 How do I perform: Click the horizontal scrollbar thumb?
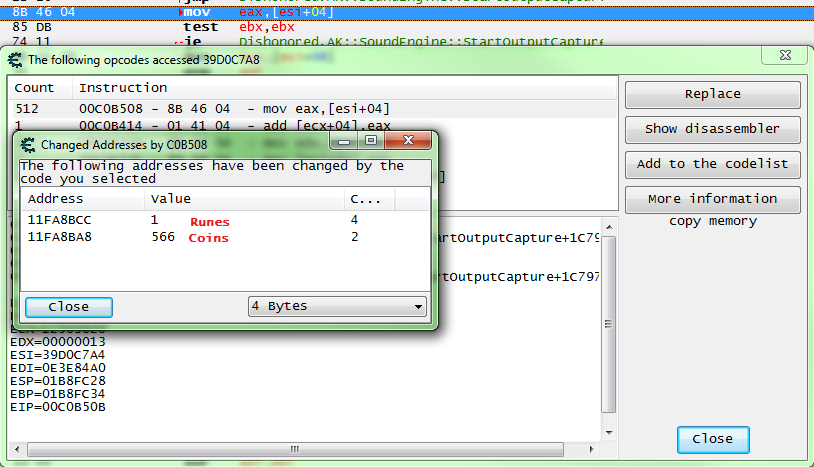(x=295, y=449)
